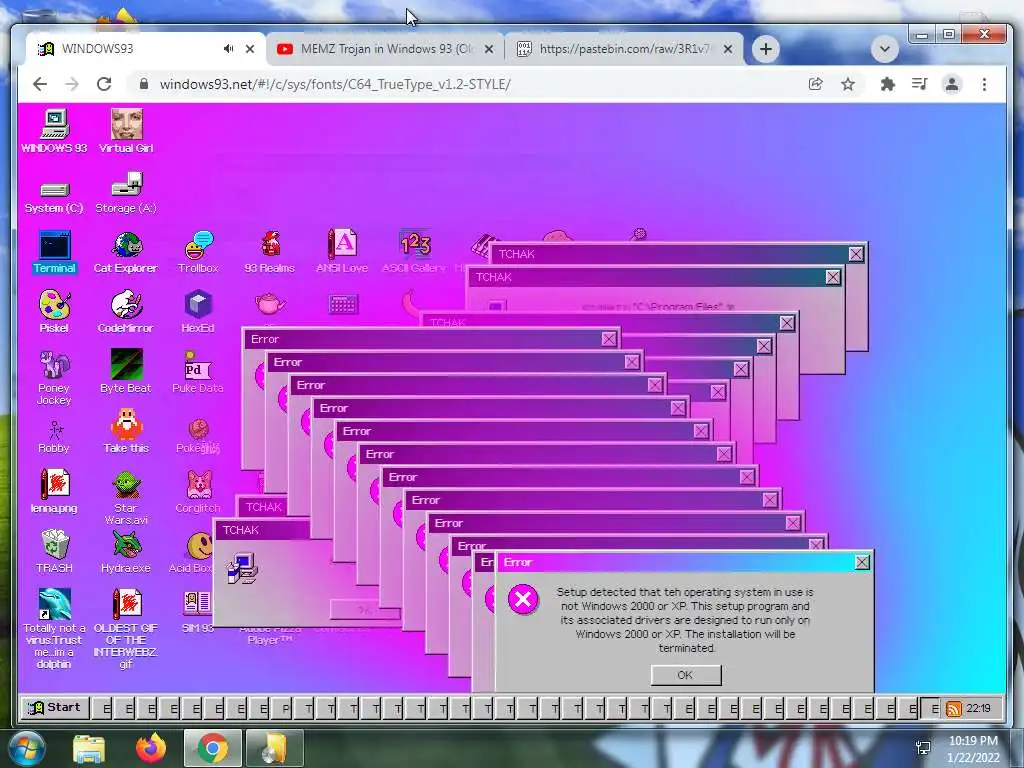Open the Puke Data icon

click(x=199, y=371)
